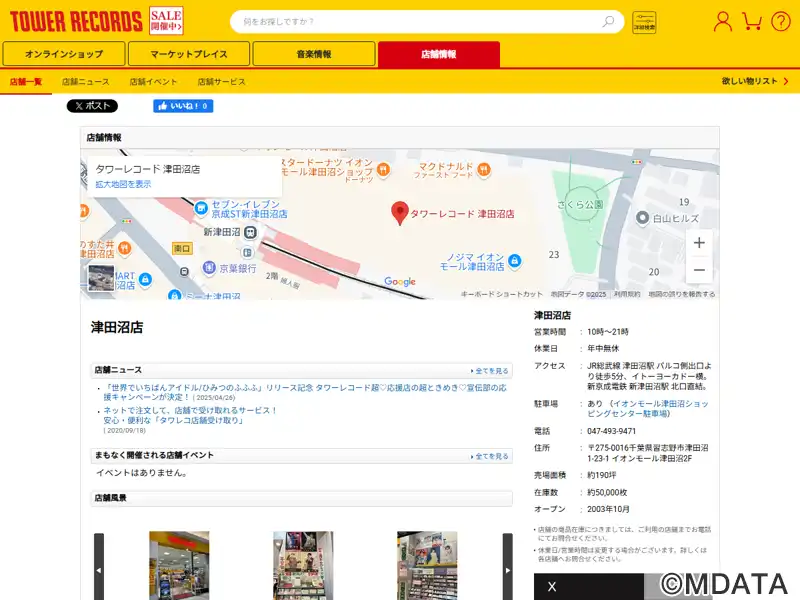
Task: Open the ネットで注文して店舗で受け取れる news link
Action: pos(190,415)
